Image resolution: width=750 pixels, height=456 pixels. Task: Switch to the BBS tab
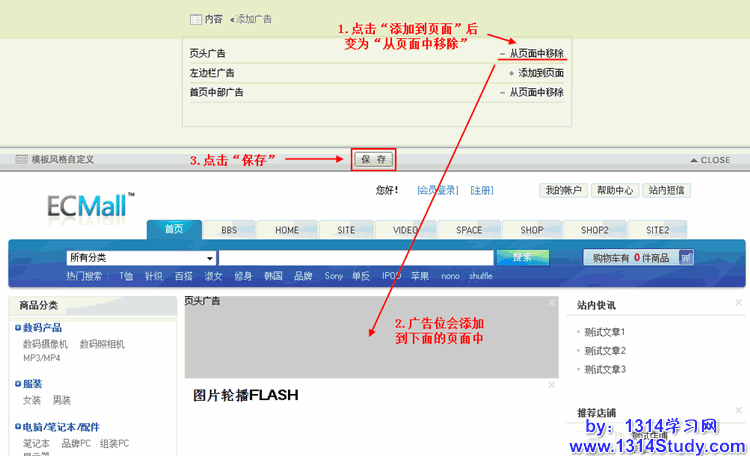tap(229, 230)
